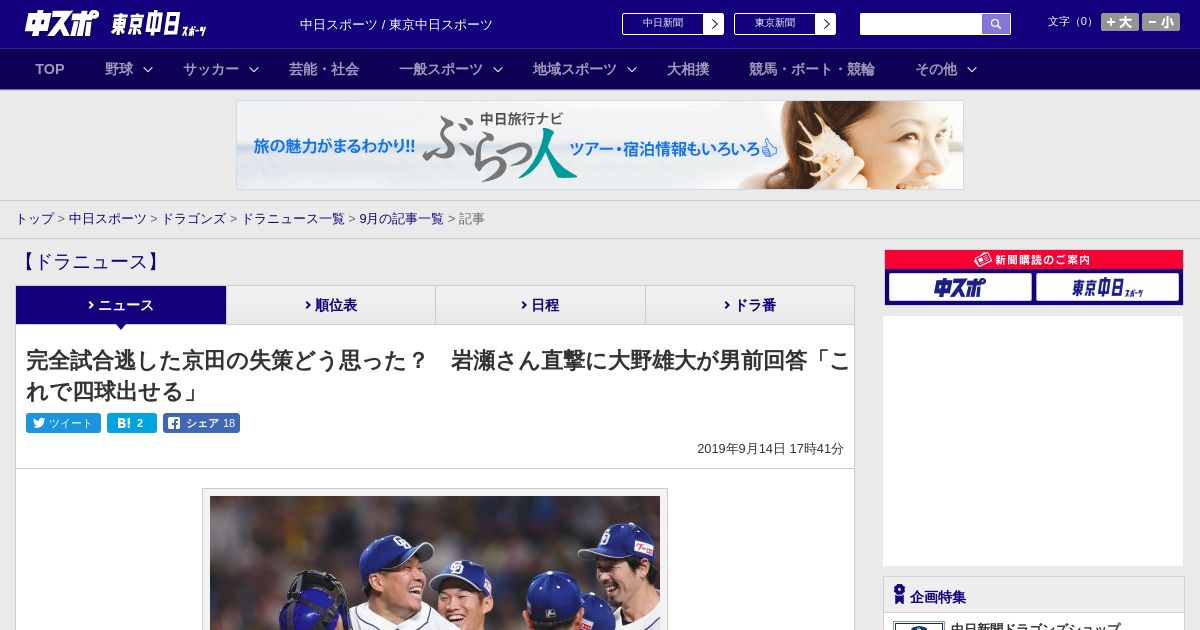Open TOP in navigation bar
This screenshot has height=630, width=1200.
tap(50, 69)
